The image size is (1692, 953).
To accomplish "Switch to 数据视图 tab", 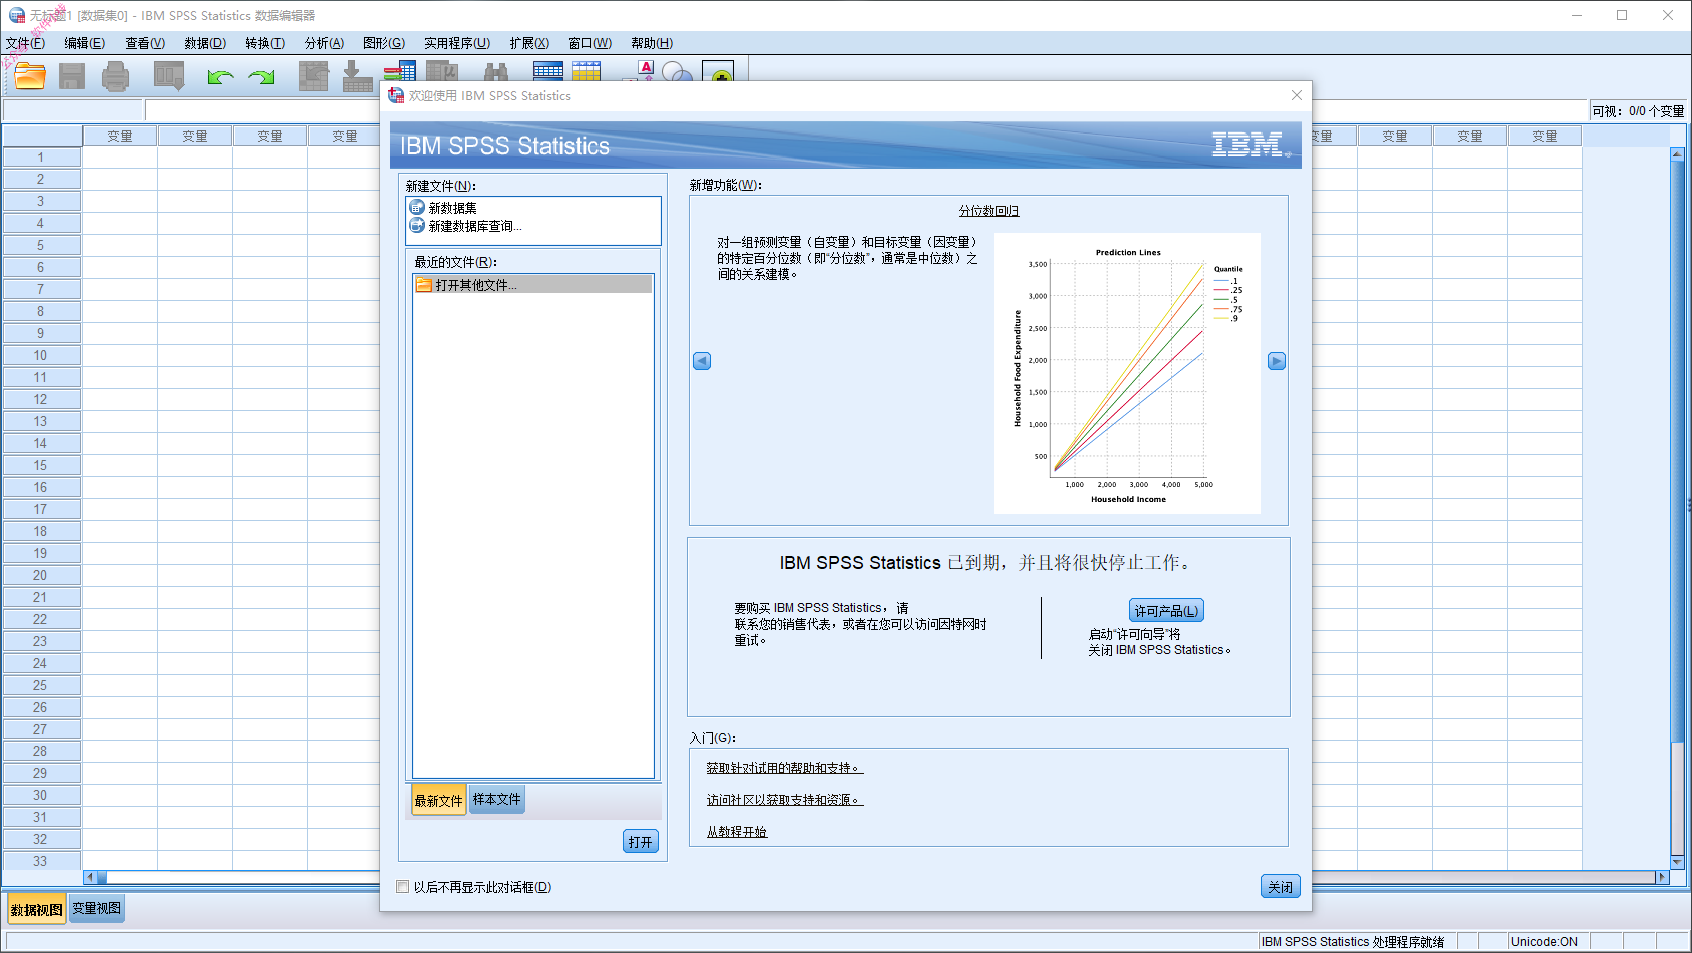I will coord(37,909).
